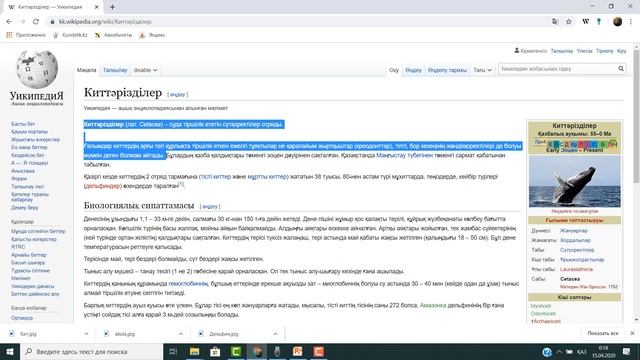Open the гемоглобиннің link

188,283
